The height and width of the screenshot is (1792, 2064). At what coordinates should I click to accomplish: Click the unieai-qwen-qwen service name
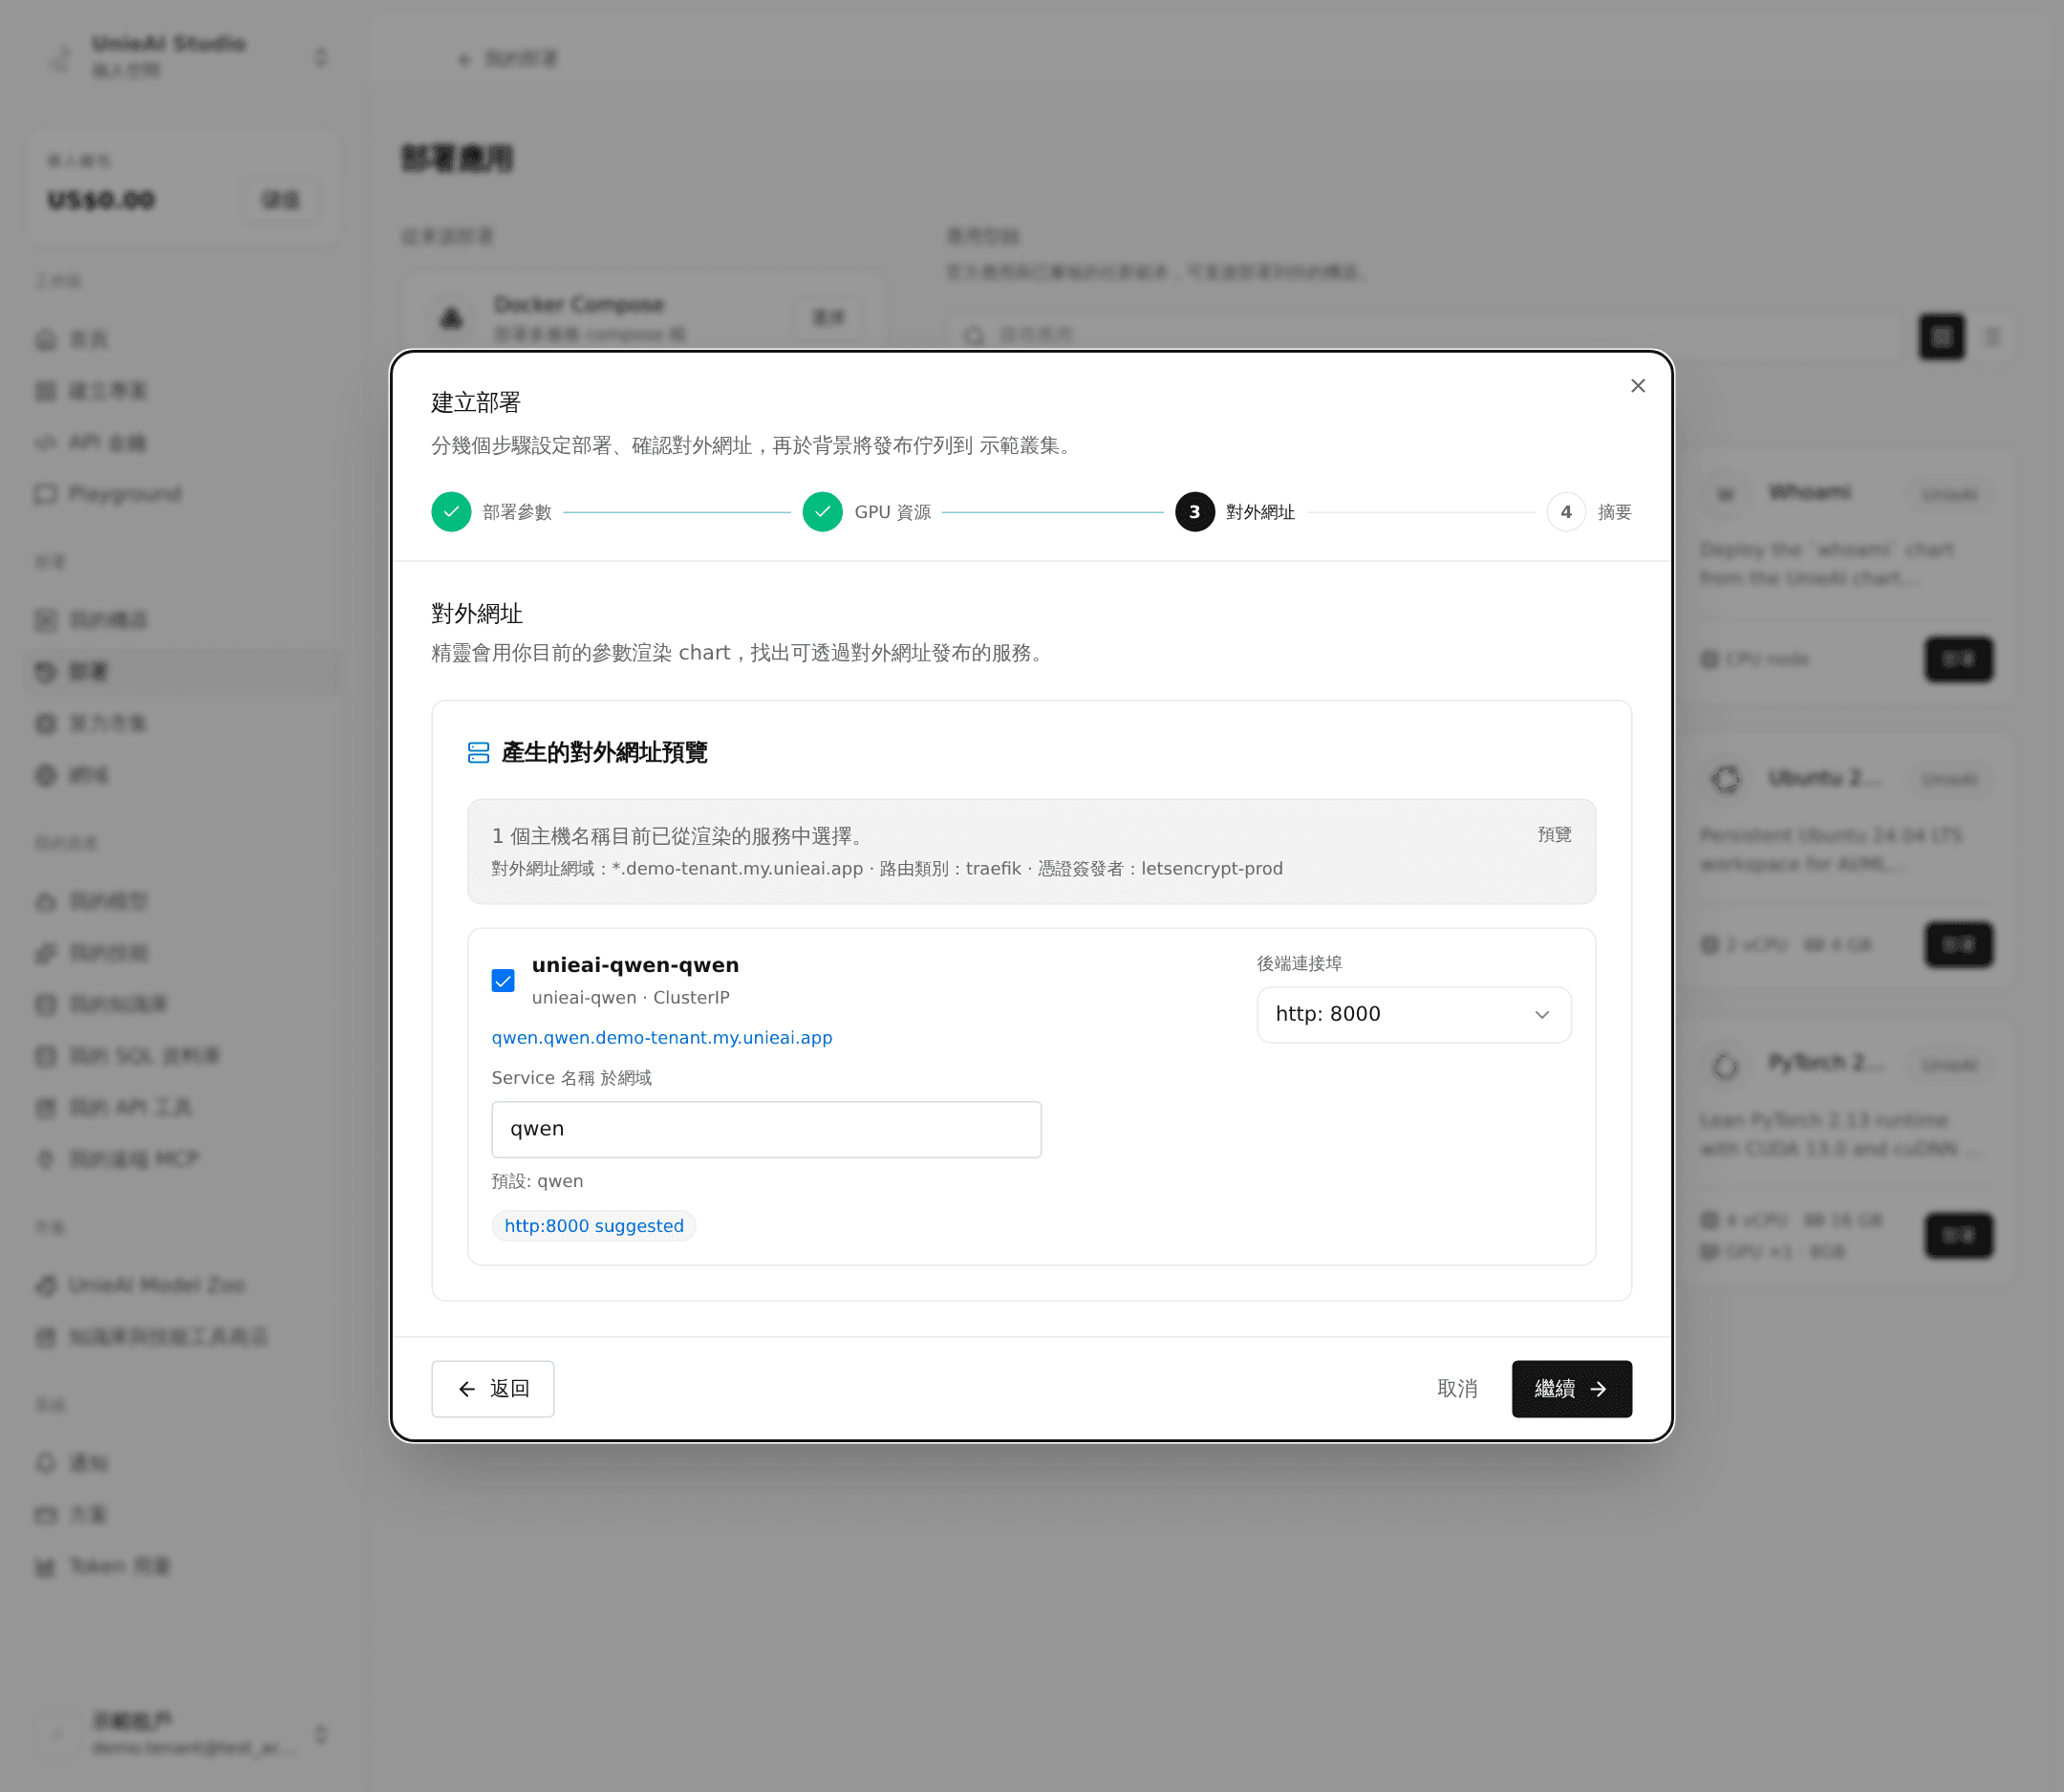(635, 965)
